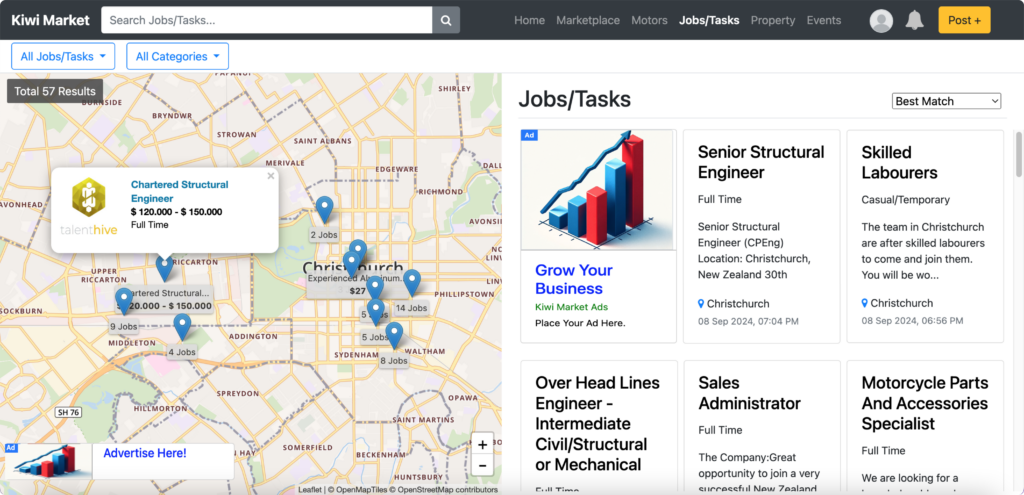
Task: Click the Ad badge on Grow Your Business
Action: [529, 135]
